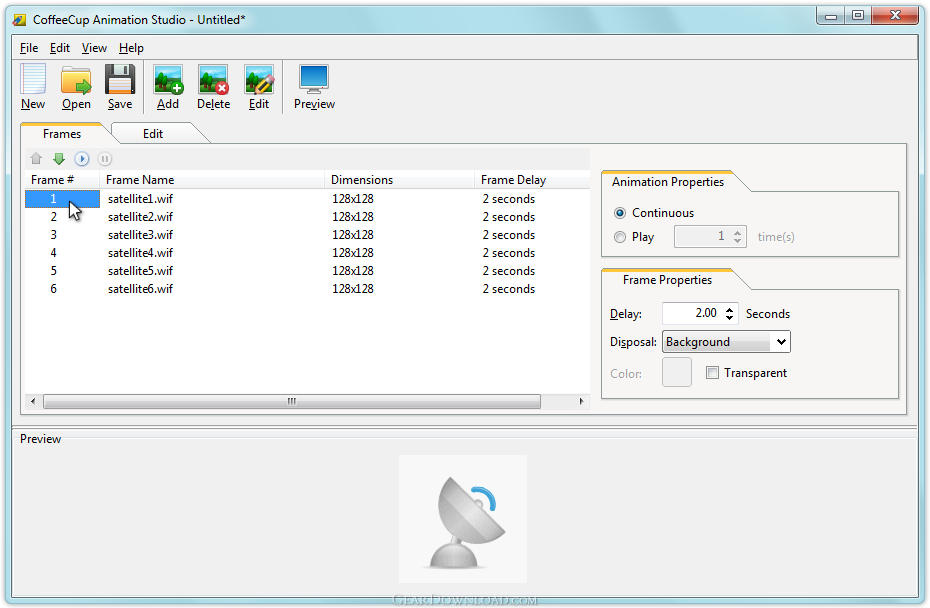The height and width of the screenshot is (608, 930).
Task: Click frame number 4 cell
Action: coord(53,253)
